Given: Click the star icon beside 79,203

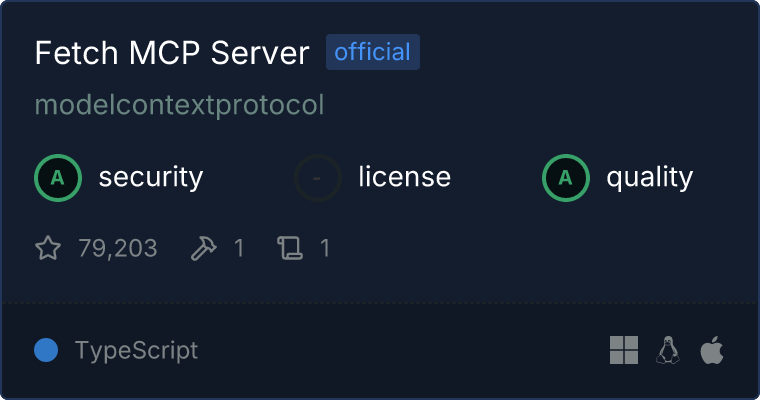Looking at the screenshot, I should 48,248.
